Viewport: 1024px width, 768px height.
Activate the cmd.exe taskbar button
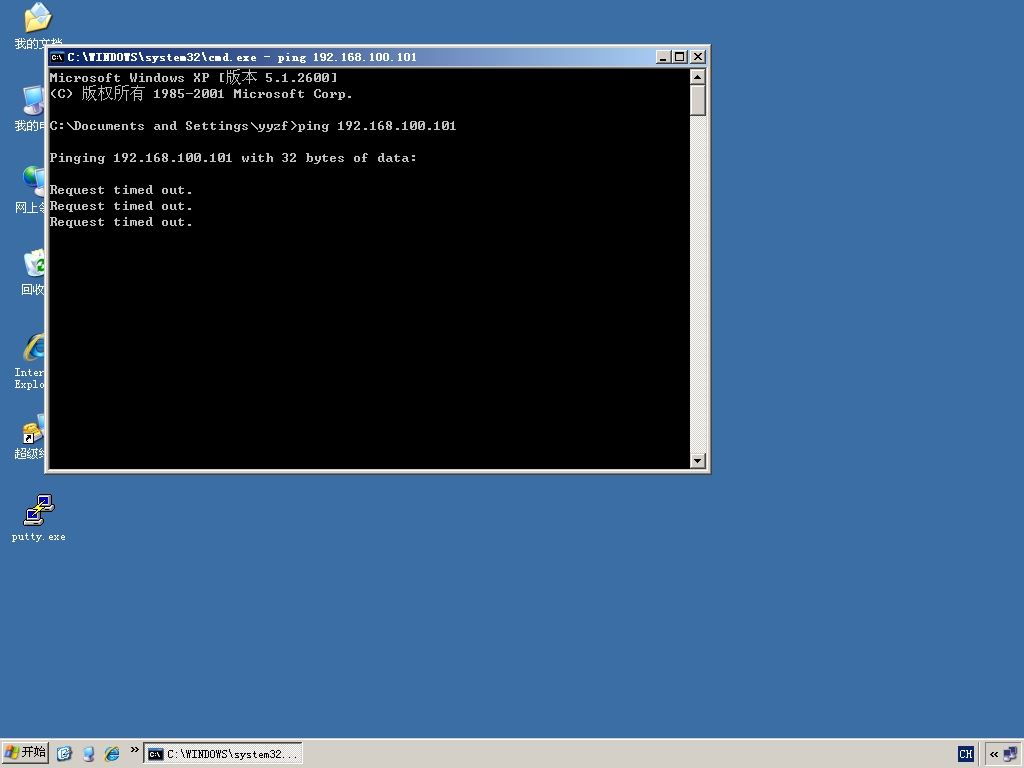point(223,754)
